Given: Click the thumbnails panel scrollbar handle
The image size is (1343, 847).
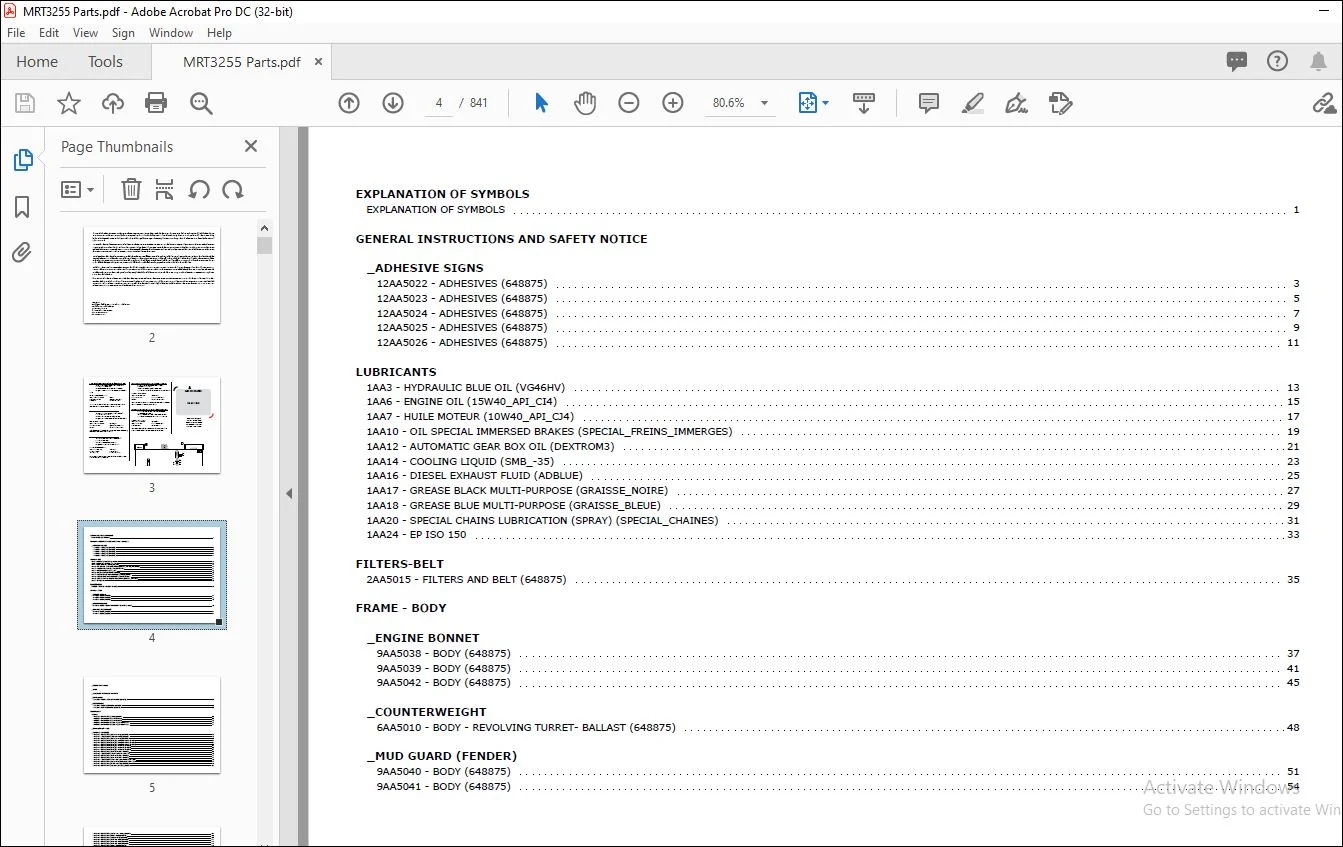Looking at the screenshot, I should pyautogui.click(x=264, y=245).
